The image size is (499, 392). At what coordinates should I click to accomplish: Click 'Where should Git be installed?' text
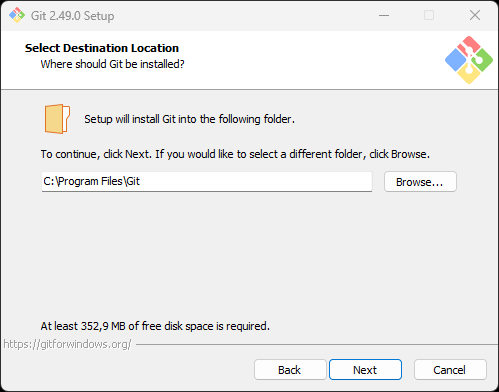pyautogui.click(x=112, y=64)
